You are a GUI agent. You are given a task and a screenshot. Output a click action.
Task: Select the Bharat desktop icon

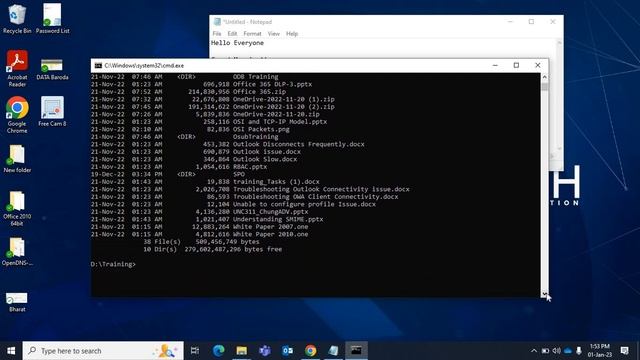tap(17, 302)
